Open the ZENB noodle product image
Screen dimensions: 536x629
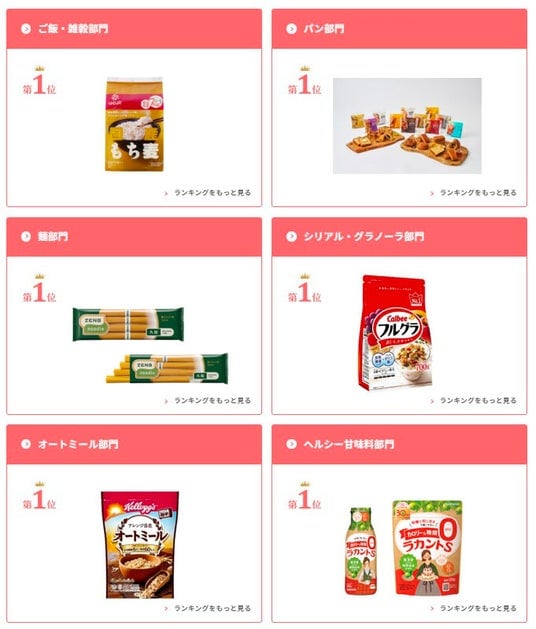tap(150, 345)
